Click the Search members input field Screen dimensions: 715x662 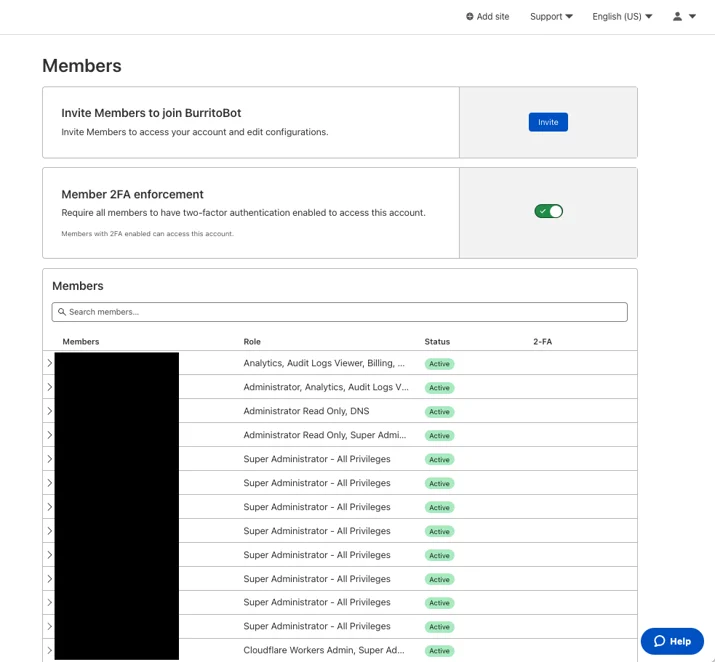point(340,312)
